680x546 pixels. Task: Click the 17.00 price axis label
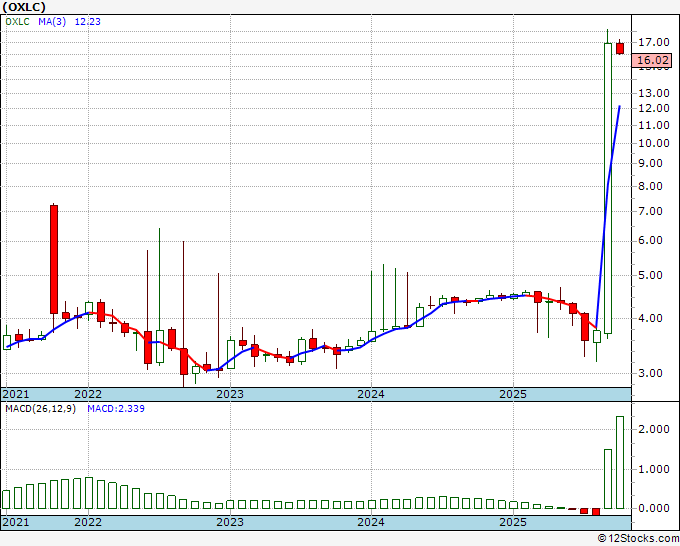pyautogui.click(x=654, y=43)
